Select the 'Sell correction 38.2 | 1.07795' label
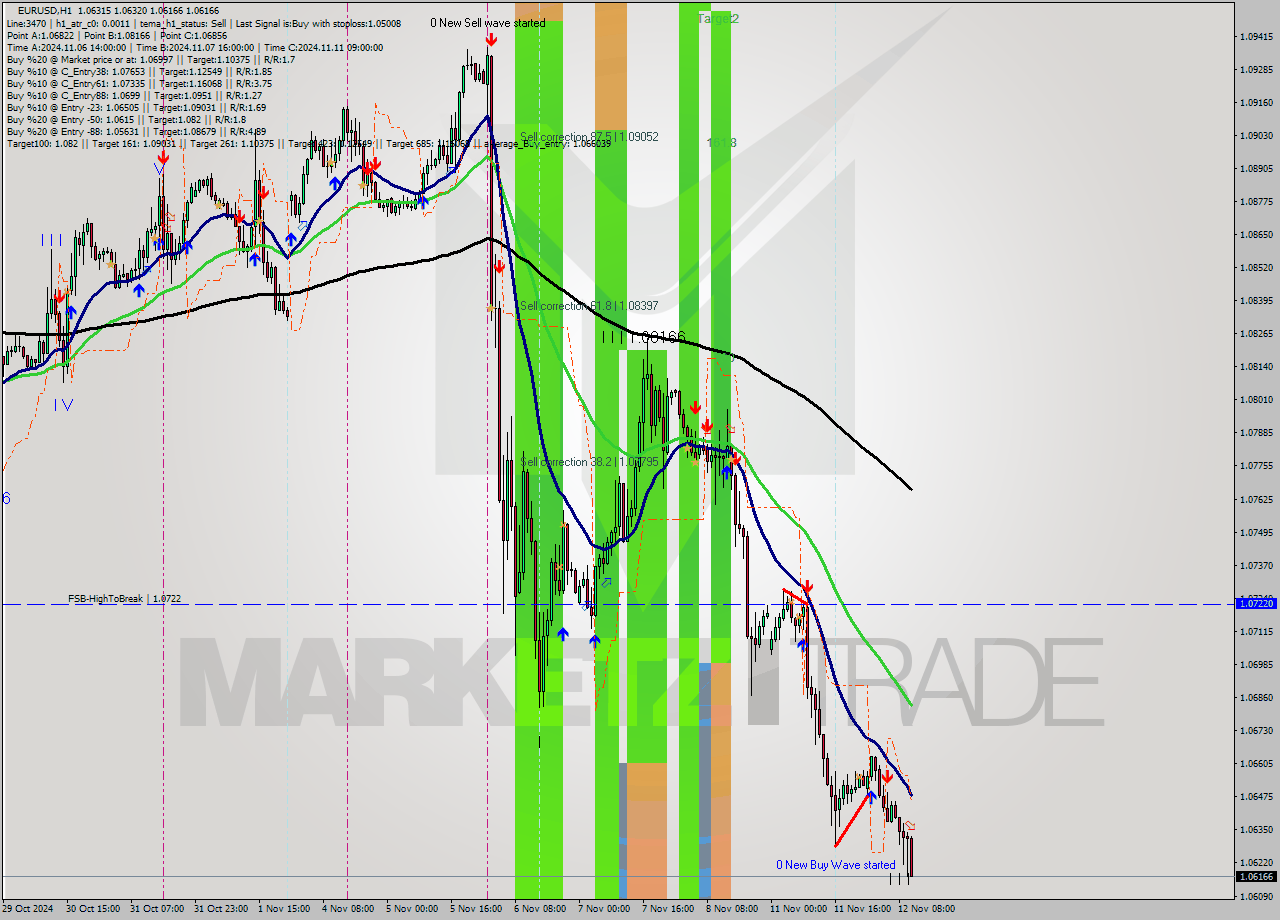The image size is (1280, 920). (x=589, y=462)
